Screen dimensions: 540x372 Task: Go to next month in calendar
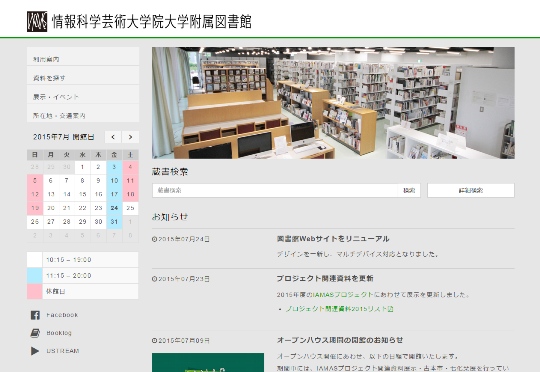131,137
